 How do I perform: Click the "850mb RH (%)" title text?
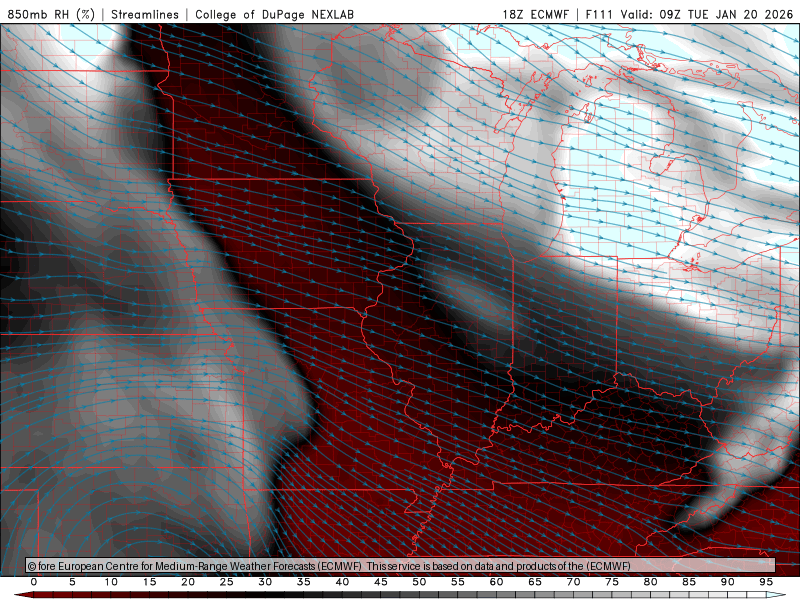click(51, 14)
